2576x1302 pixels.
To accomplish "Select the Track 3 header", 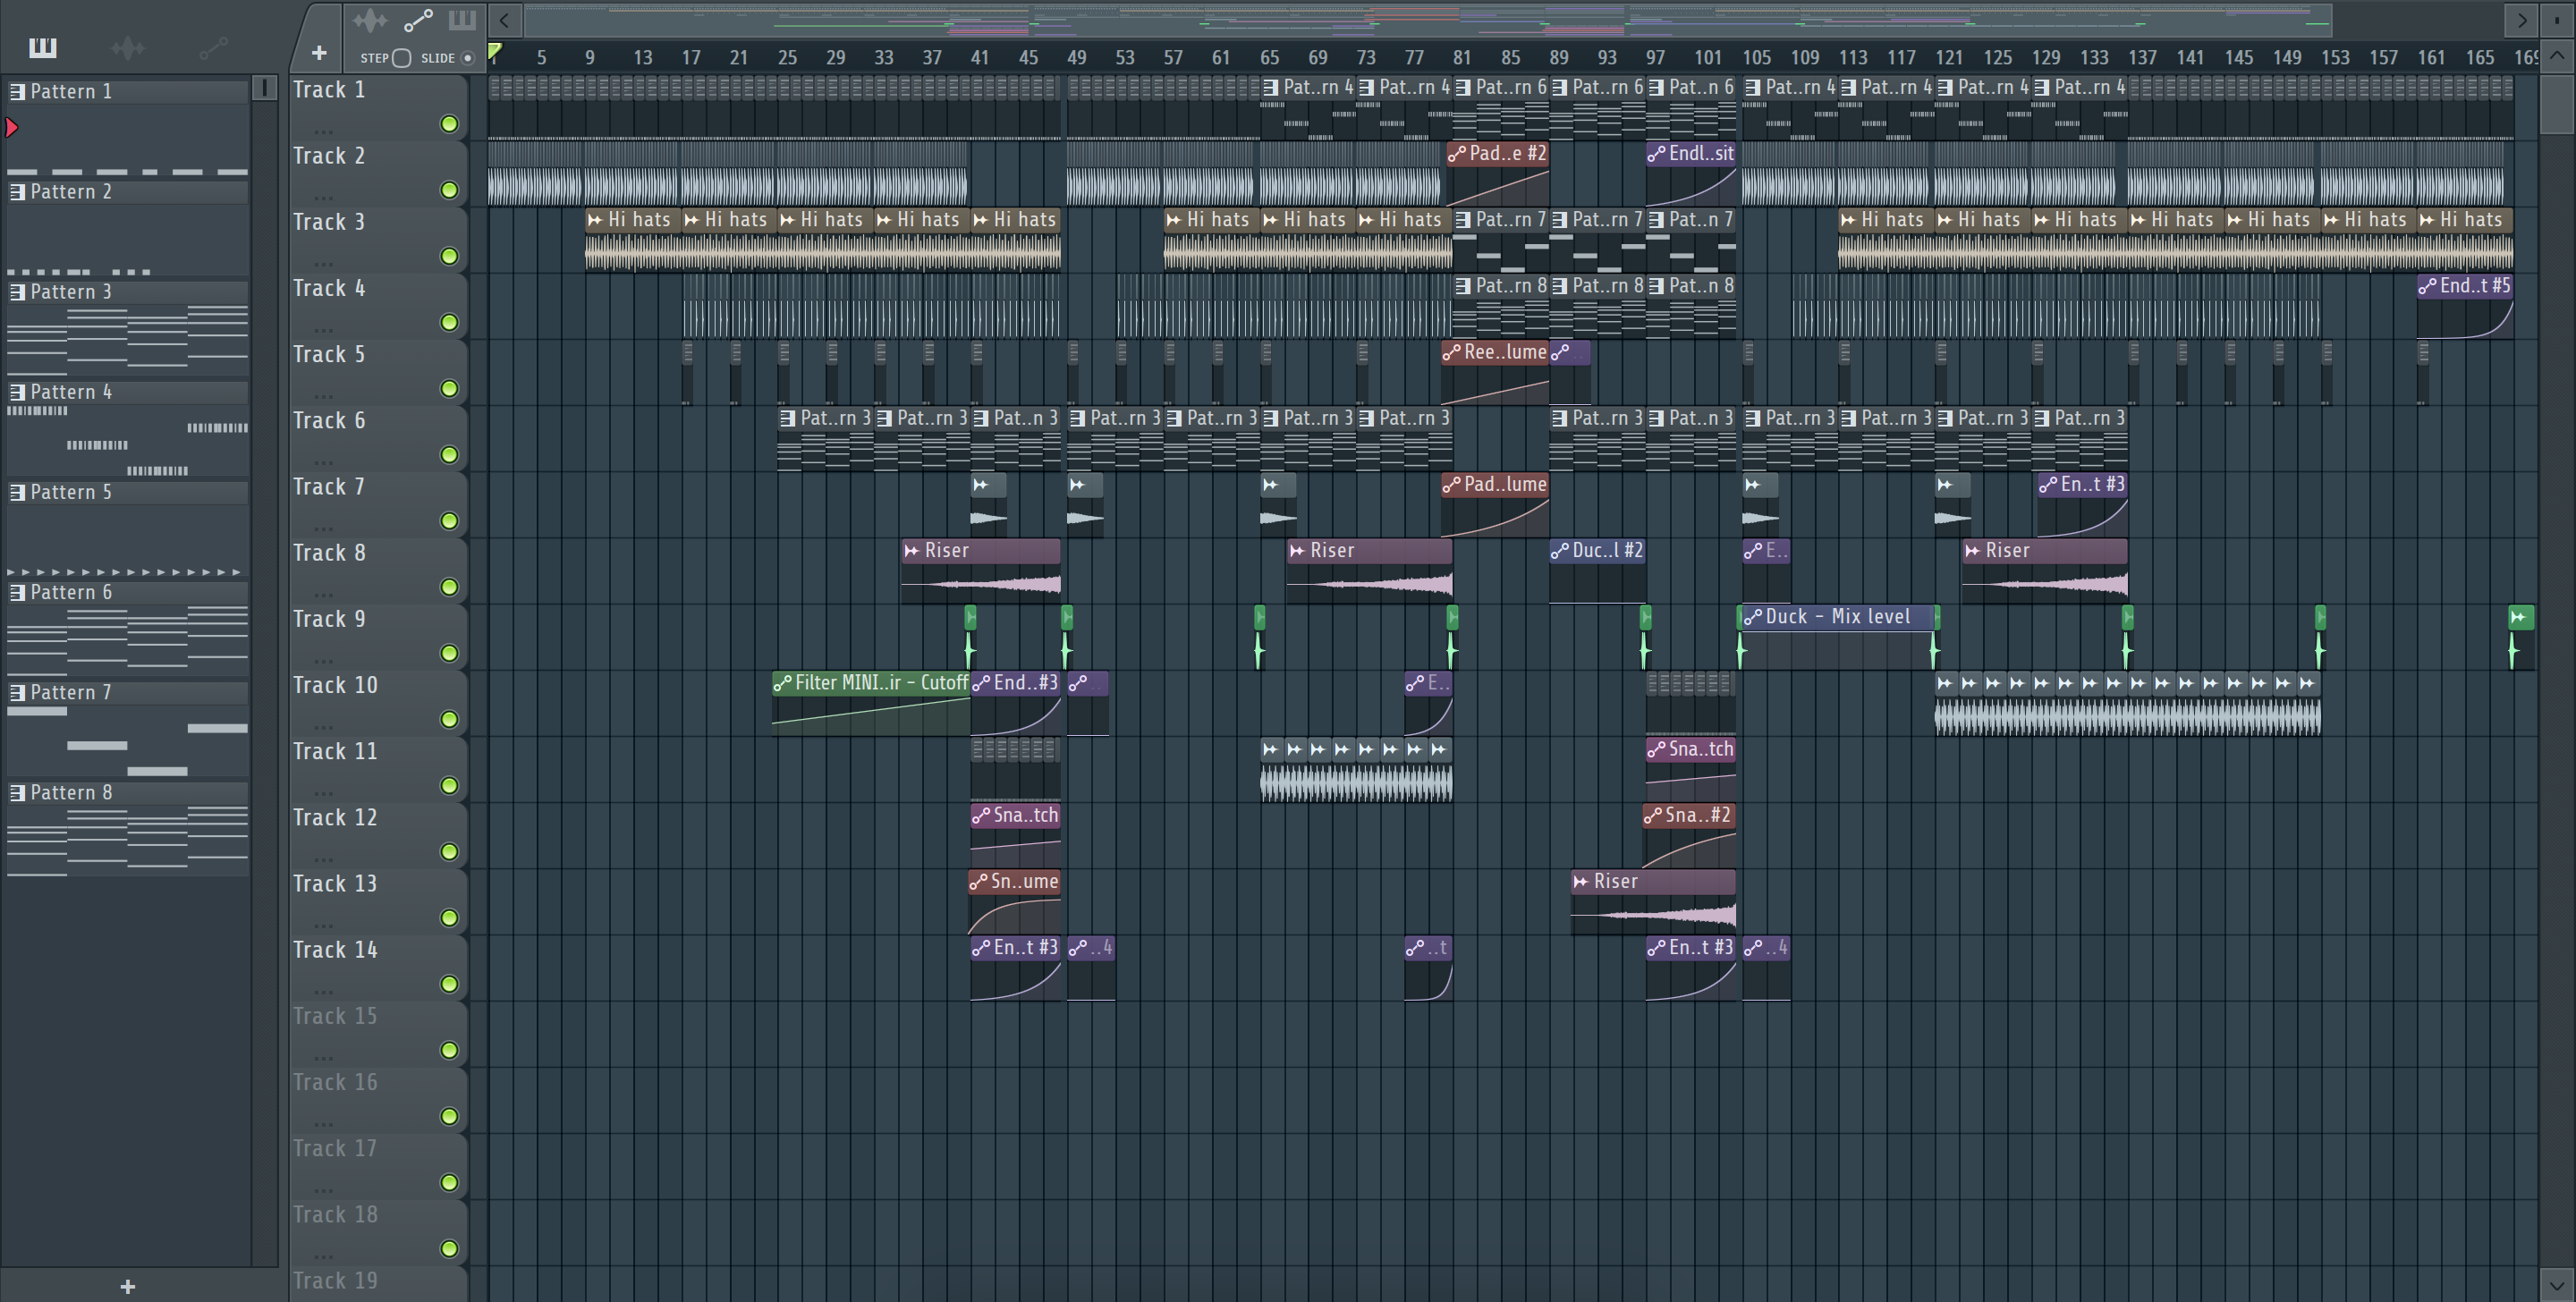I will (378, 239).
